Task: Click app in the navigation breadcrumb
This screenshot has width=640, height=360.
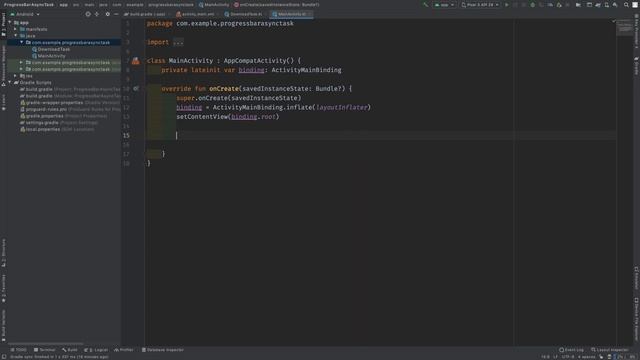Action: pyautogui.click(x=64, y=5)
